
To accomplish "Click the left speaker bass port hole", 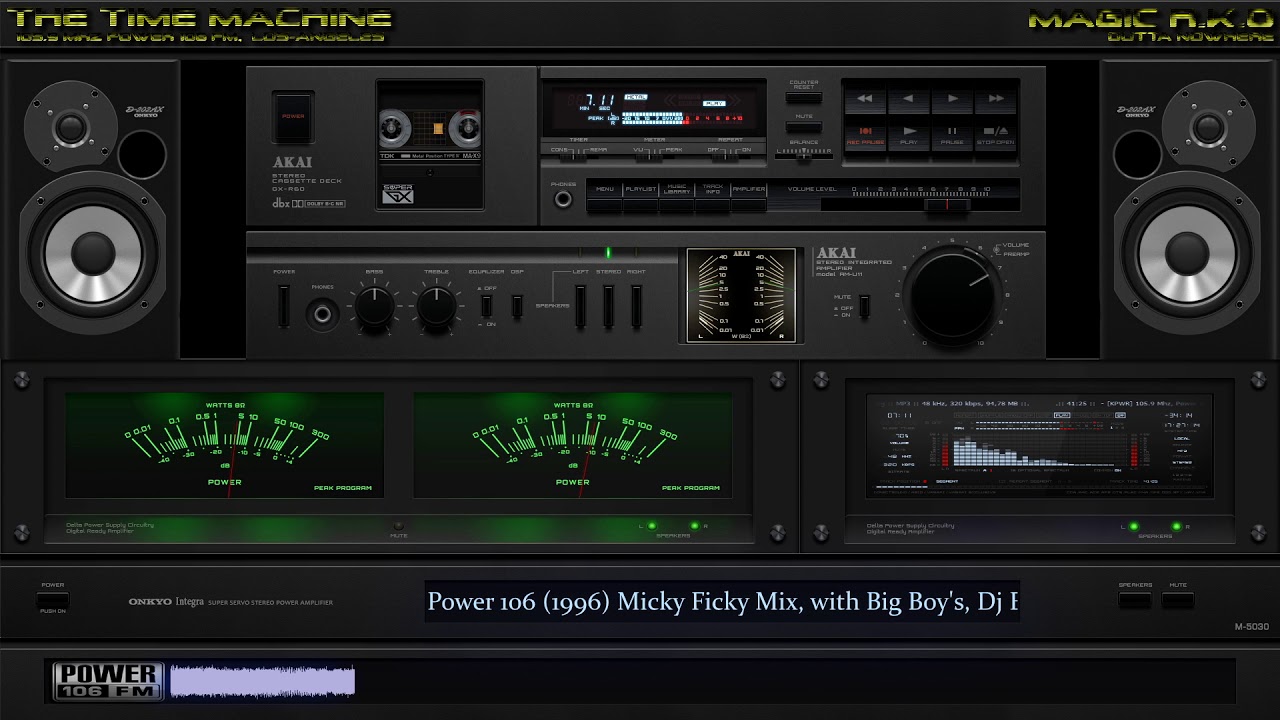I will [142, 154].
